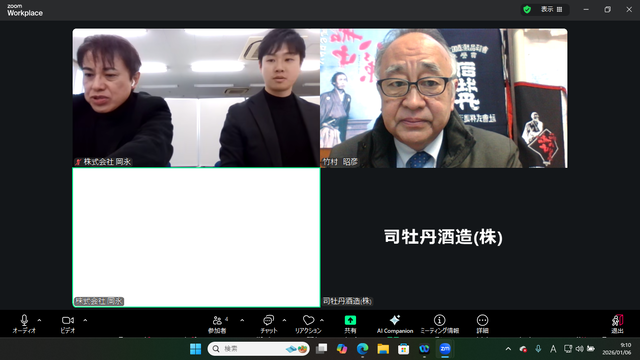Click the taskbar 検索 search box
The image size is (640, 360).
tap(259, 349)
